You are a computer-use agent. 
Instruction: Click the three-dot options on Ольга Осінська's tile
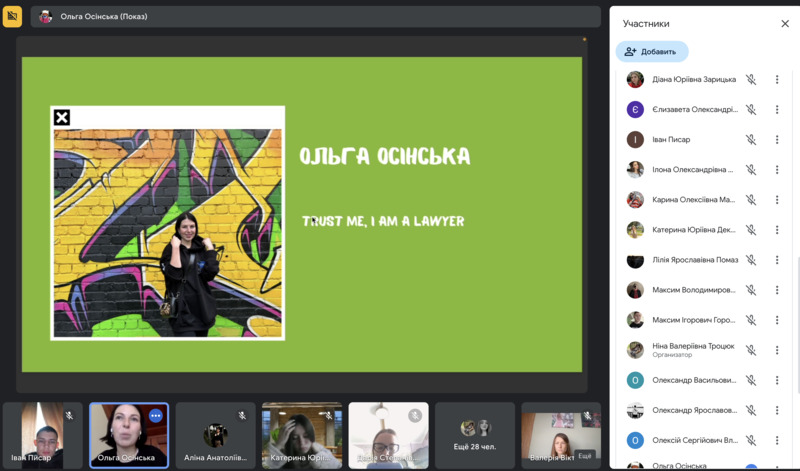tap(155, 415)
